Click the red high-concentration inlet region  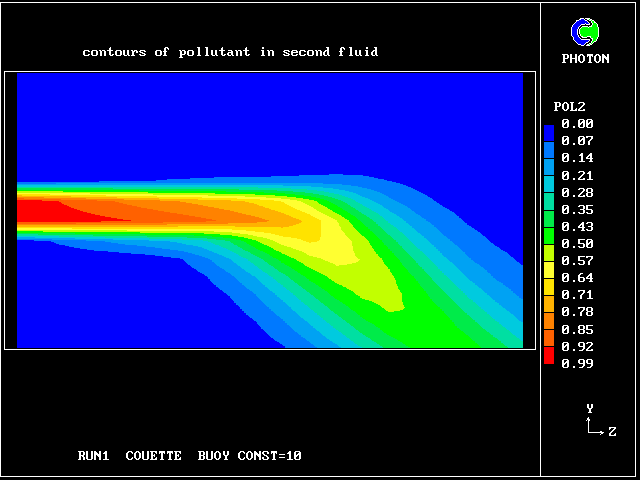tap(45, 211)
